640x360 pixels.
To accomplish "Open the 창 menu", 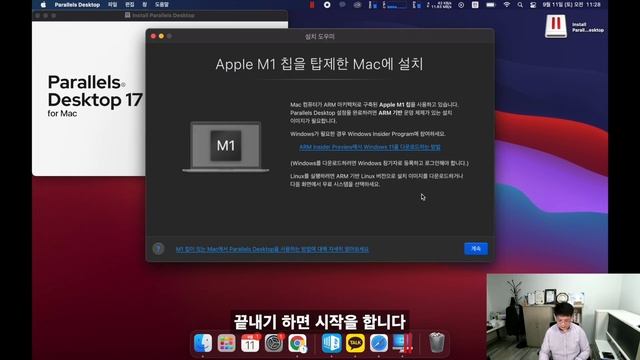I will point(144,5).
